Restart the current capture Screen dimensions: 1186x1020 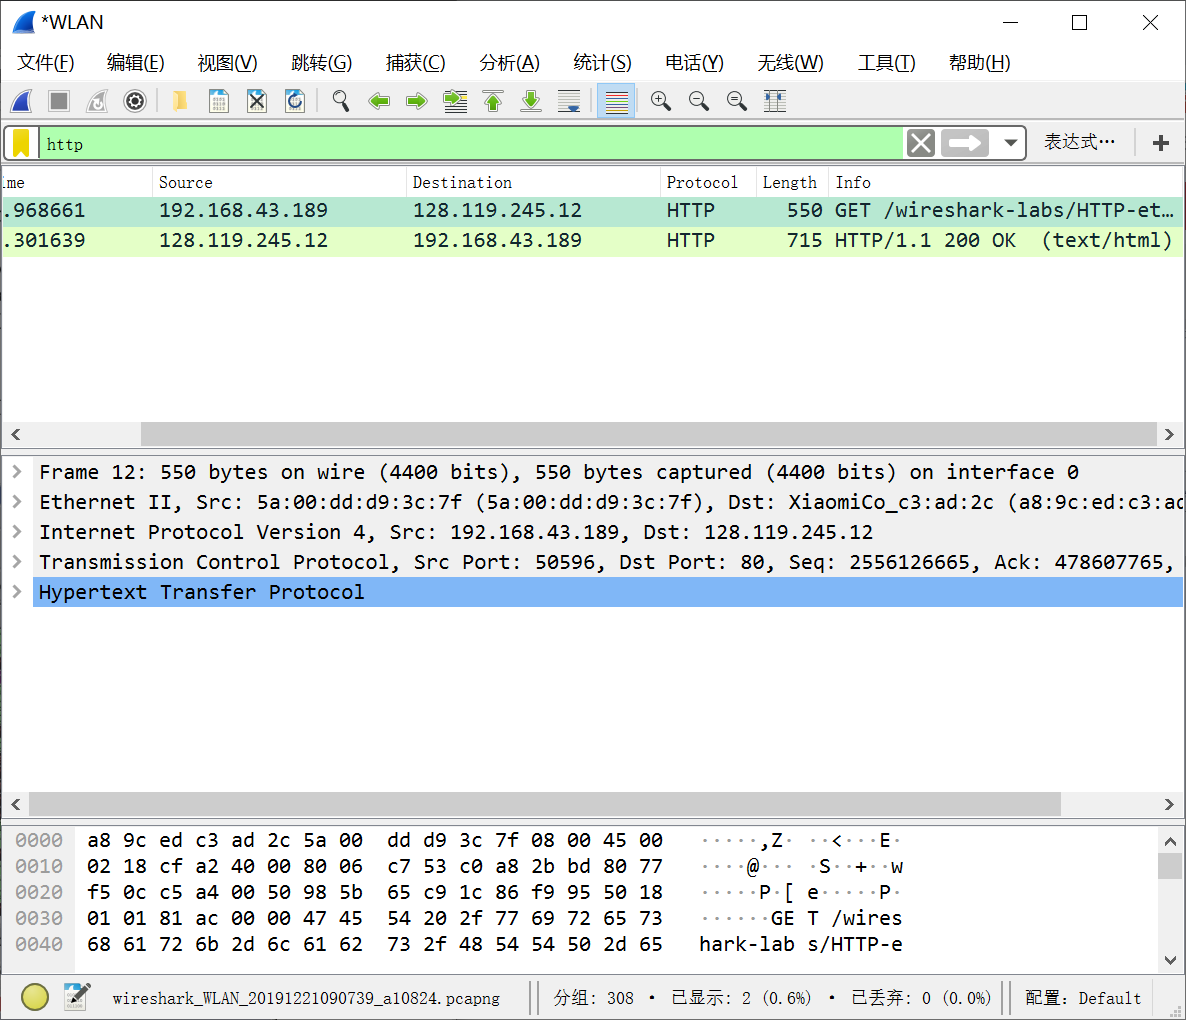[97, 101]
